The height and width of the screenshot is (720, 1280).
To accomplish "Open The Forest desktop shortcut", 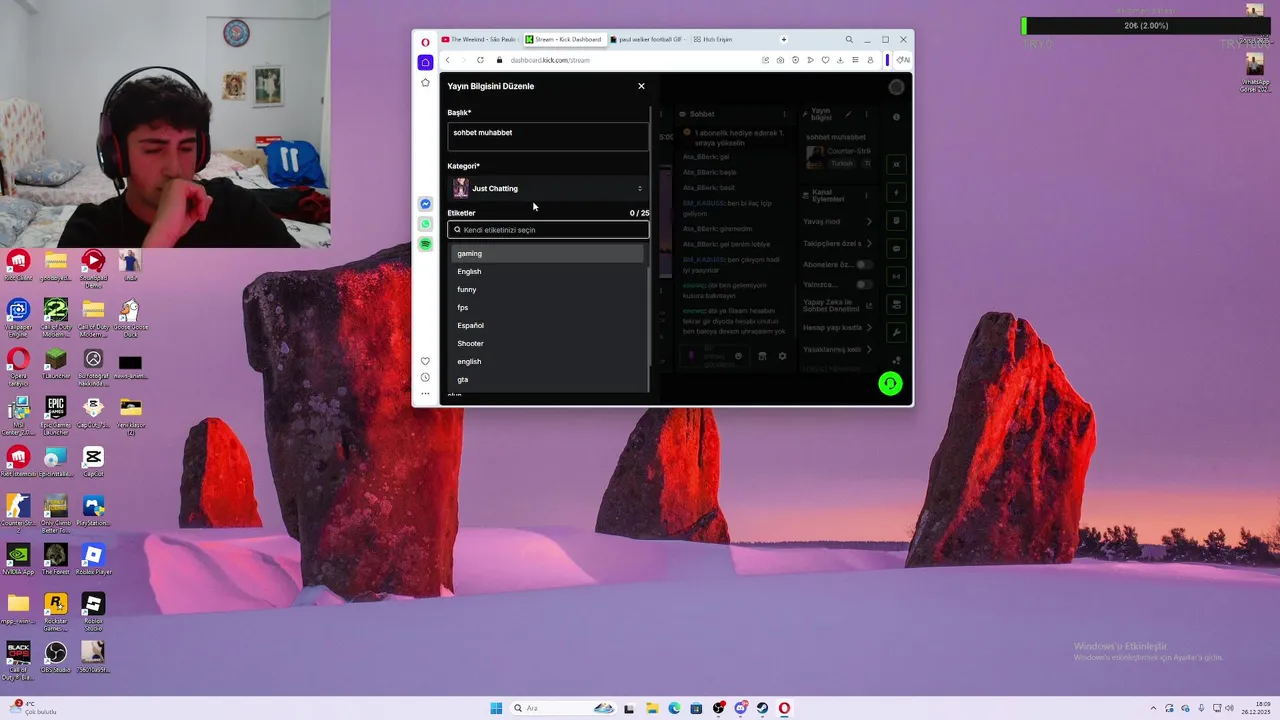I will pos(56,560).
